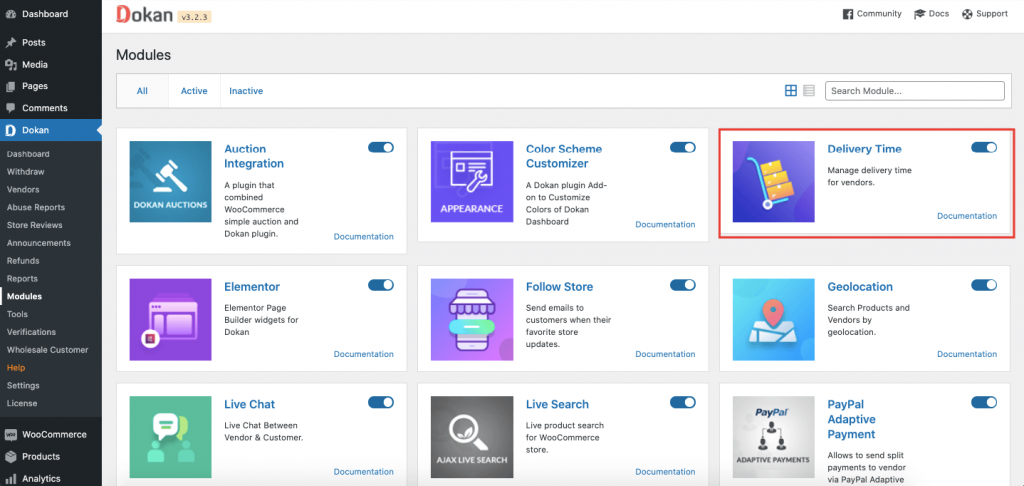The width and height of the screenshot is (1024, 486).
Task: Open Documentation link for Delivery Time
Action: point(966,216)
